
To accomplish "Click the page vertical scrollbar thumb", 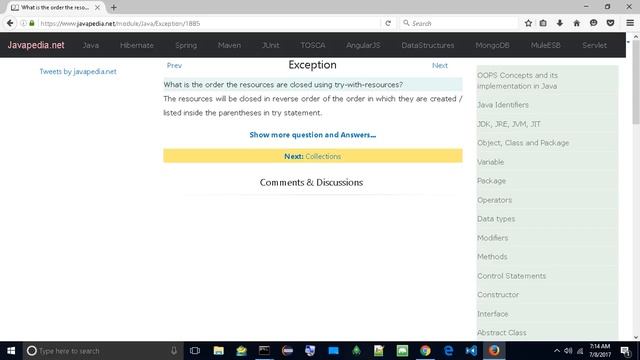I will [x=636, y=82].
